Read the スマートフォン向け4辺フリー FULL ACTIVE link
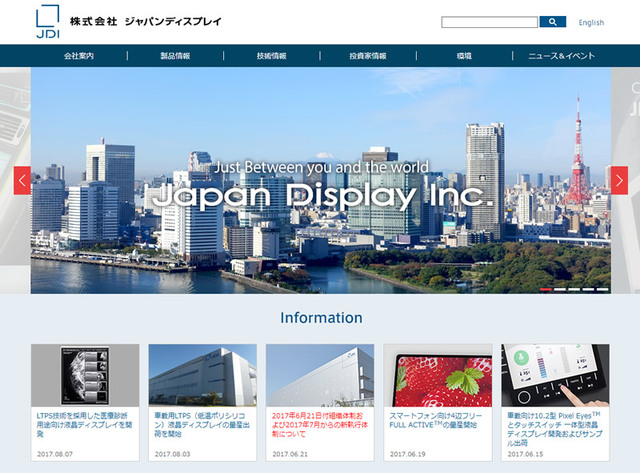The height and width of the screenshot is (473, 640). point(436,420)
